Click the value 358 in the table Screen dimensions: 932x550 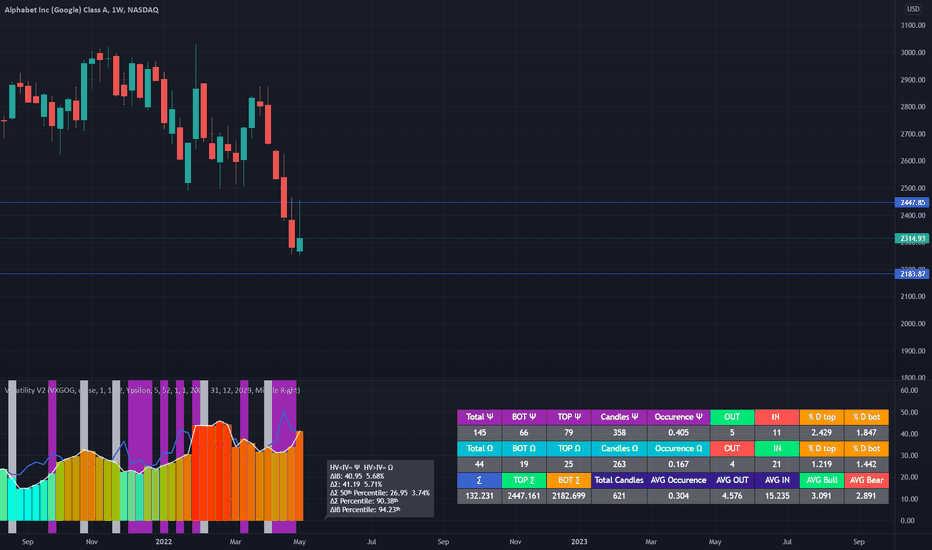point(619,433)
